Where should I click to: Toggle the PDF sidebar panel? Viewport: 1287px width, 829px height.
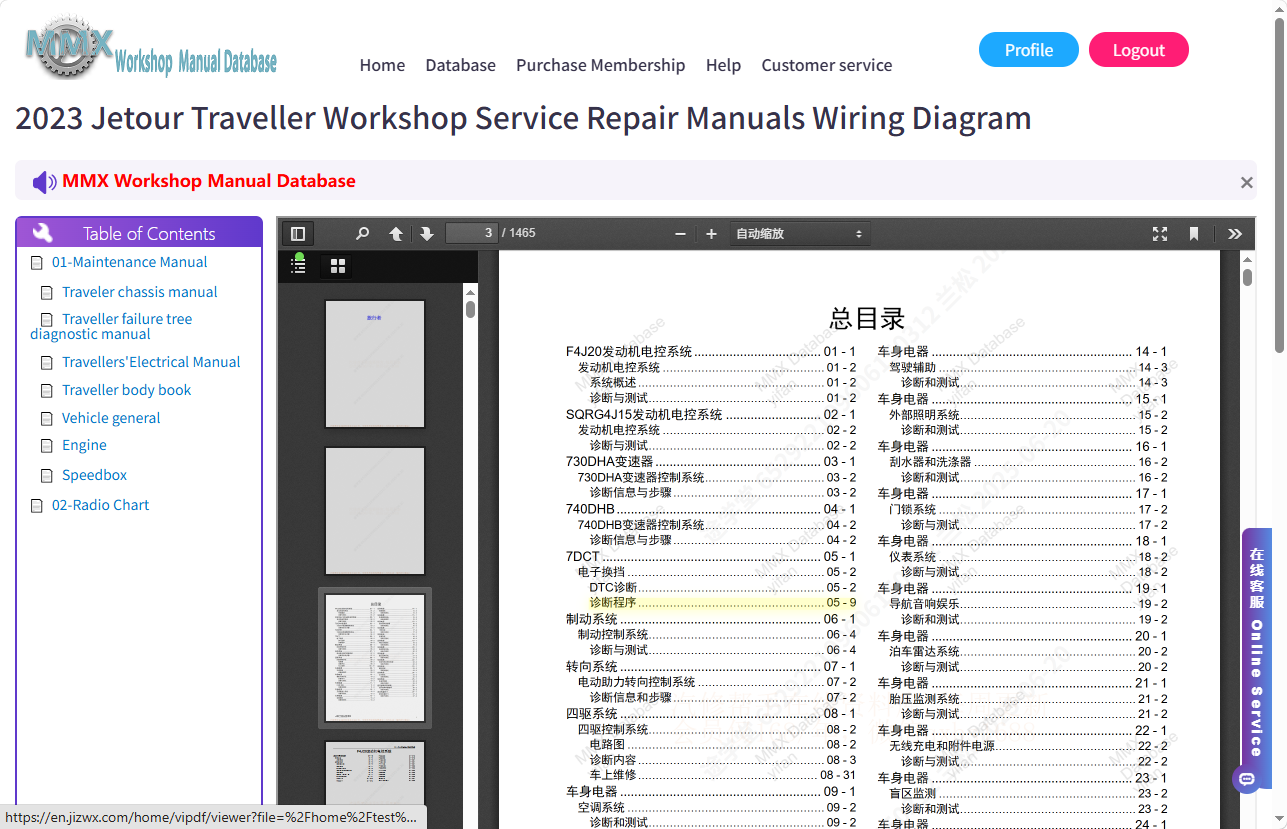pyautogui.click(x=298, y=234)
